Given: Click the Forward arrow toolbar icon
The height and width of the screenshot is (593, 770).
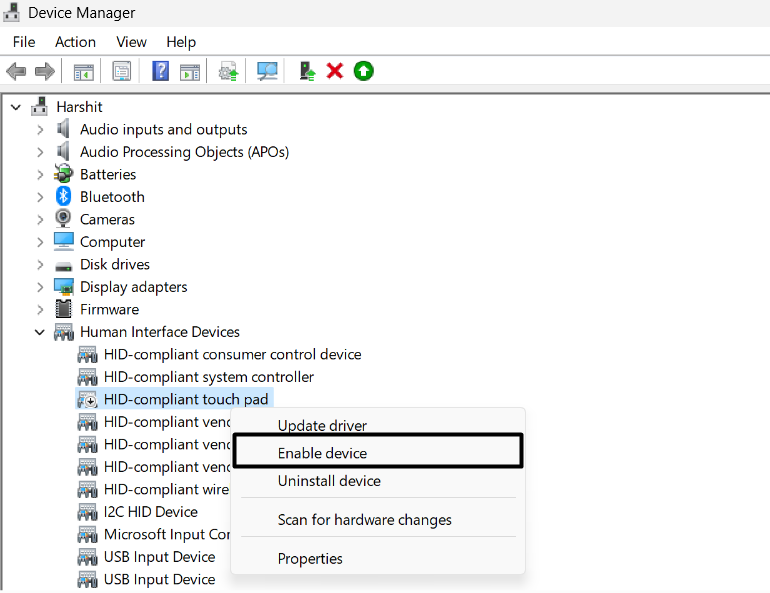Looking at the screenshot, I should (44, 71).
